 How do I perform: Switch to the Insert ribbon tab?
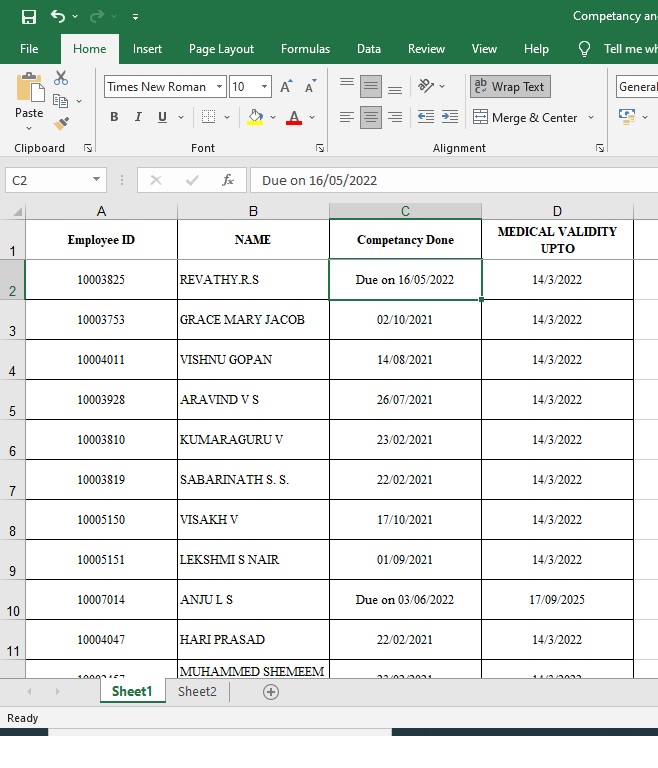pyautogui.click(x=147, y=49)
